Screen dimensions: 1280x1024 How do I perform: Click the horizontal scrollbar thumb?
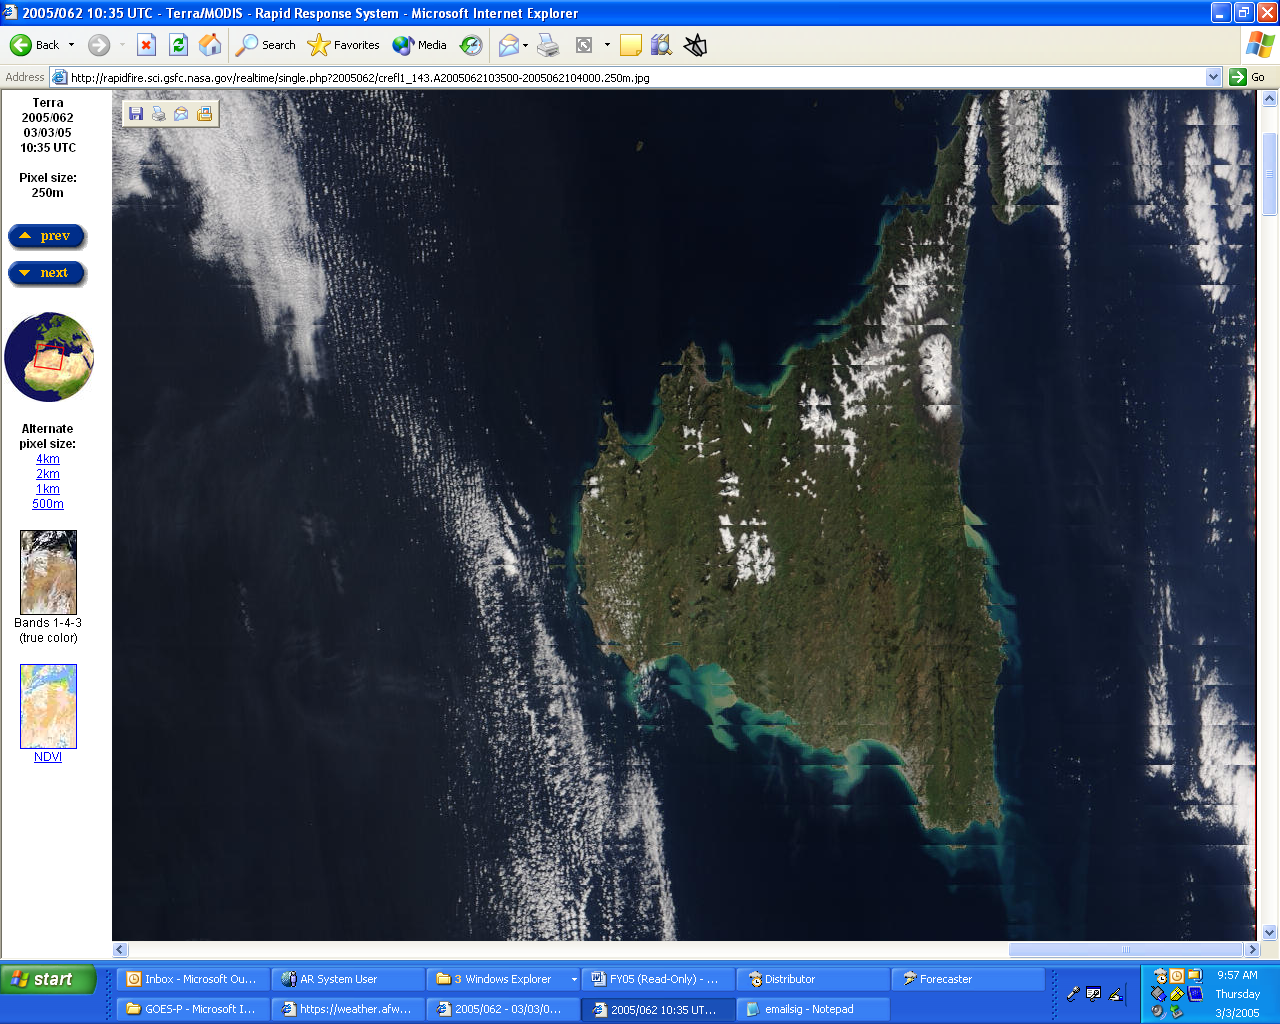tap(1125, 949)
